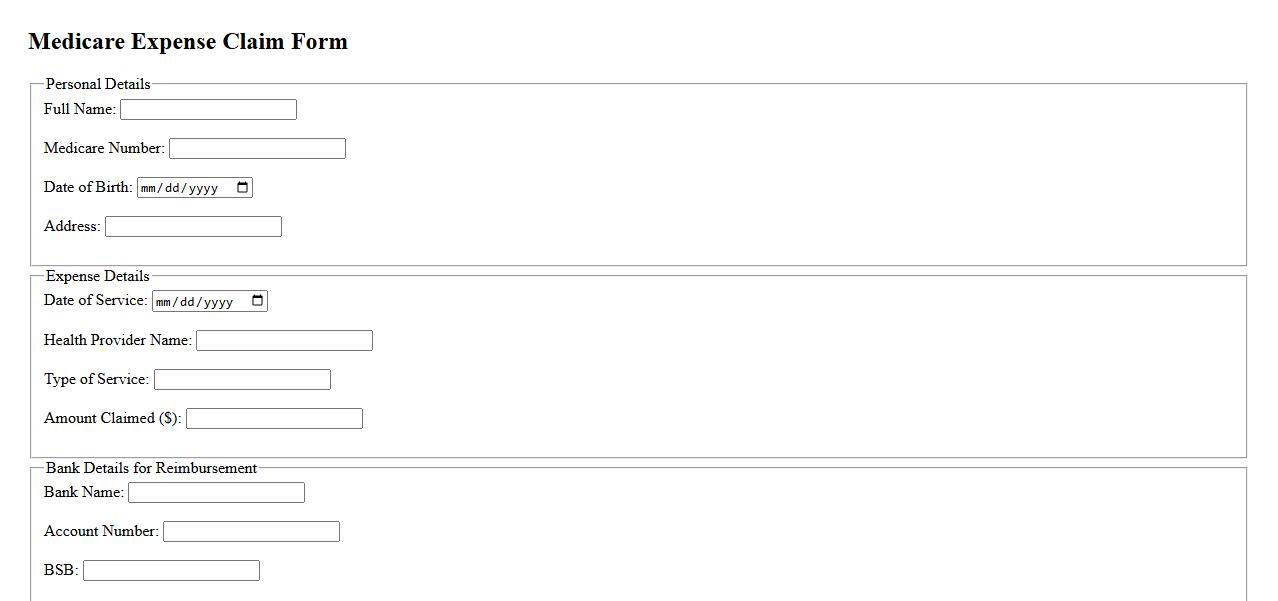Select the Amount Claimed ($) field

274,419
